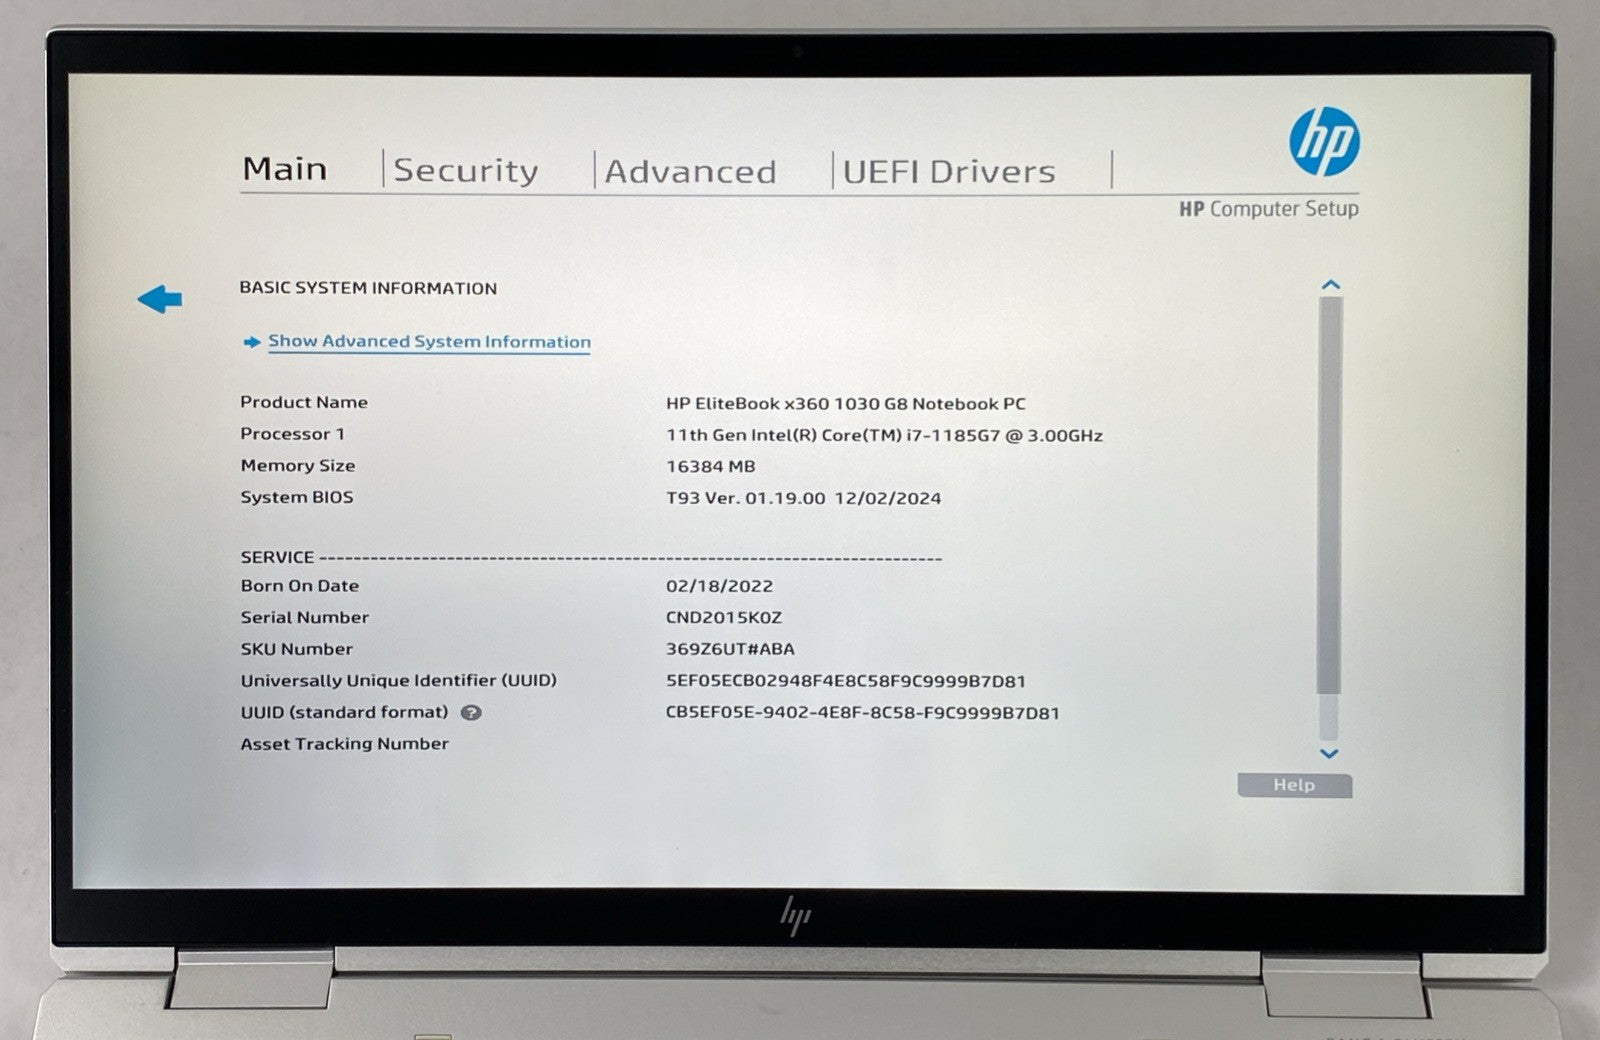This screenshot has height=1040, width=1600.
Task: Switch to the Security tab
Action: point(464,170)
